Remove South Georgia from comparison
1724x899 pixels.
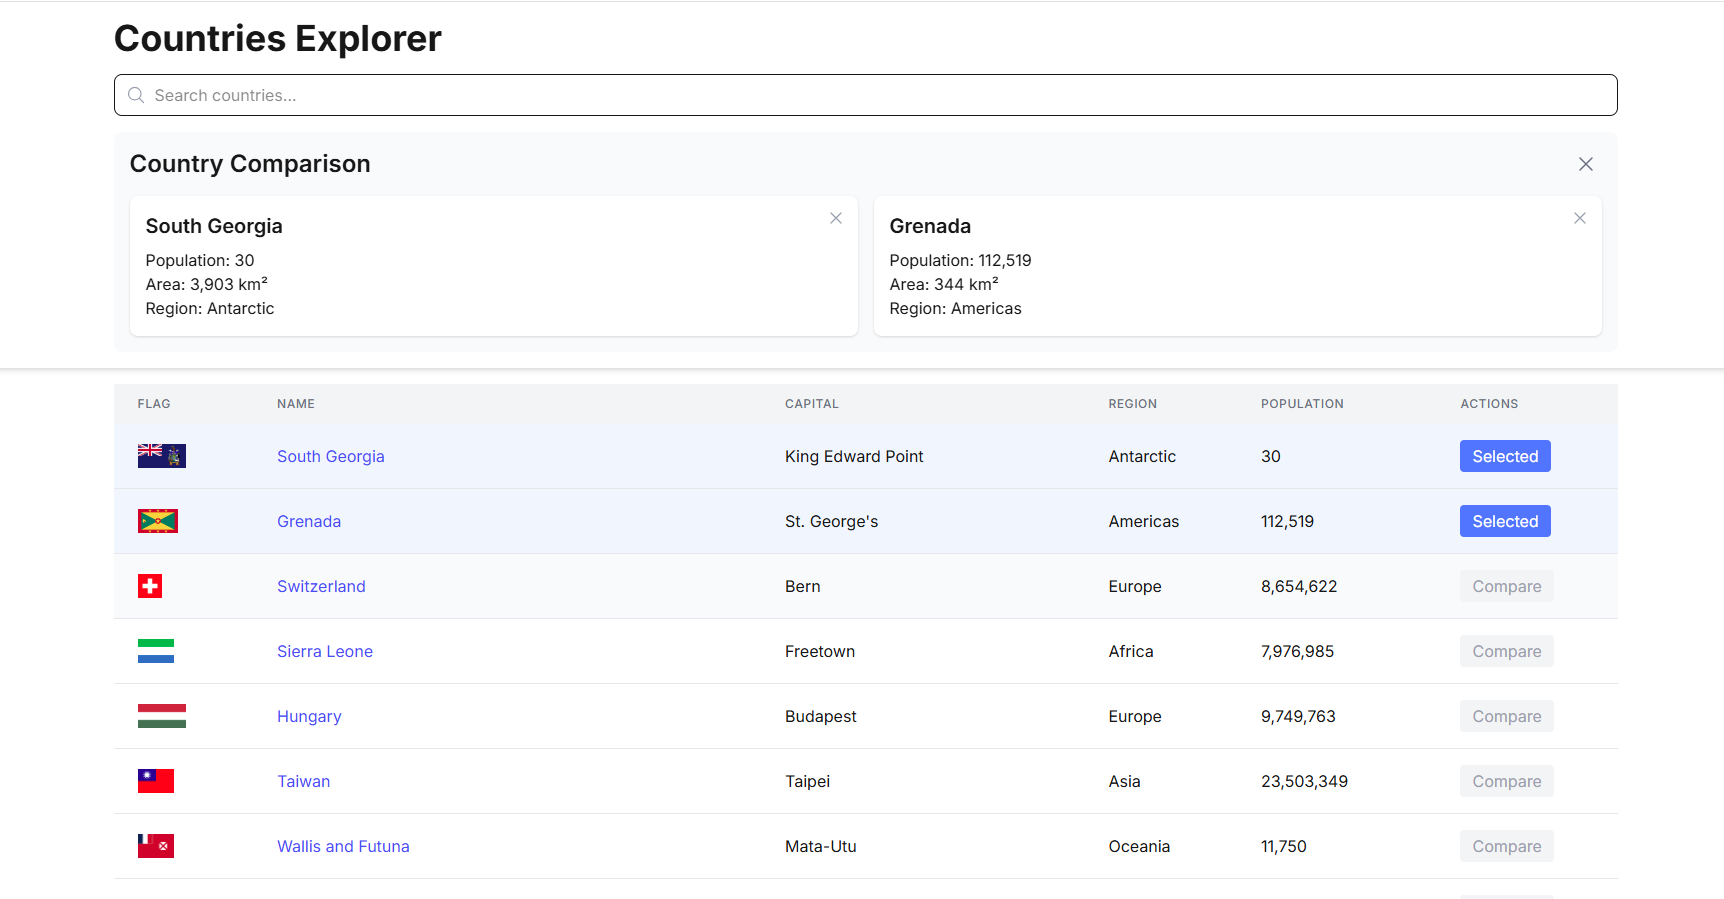pos(836,218)
